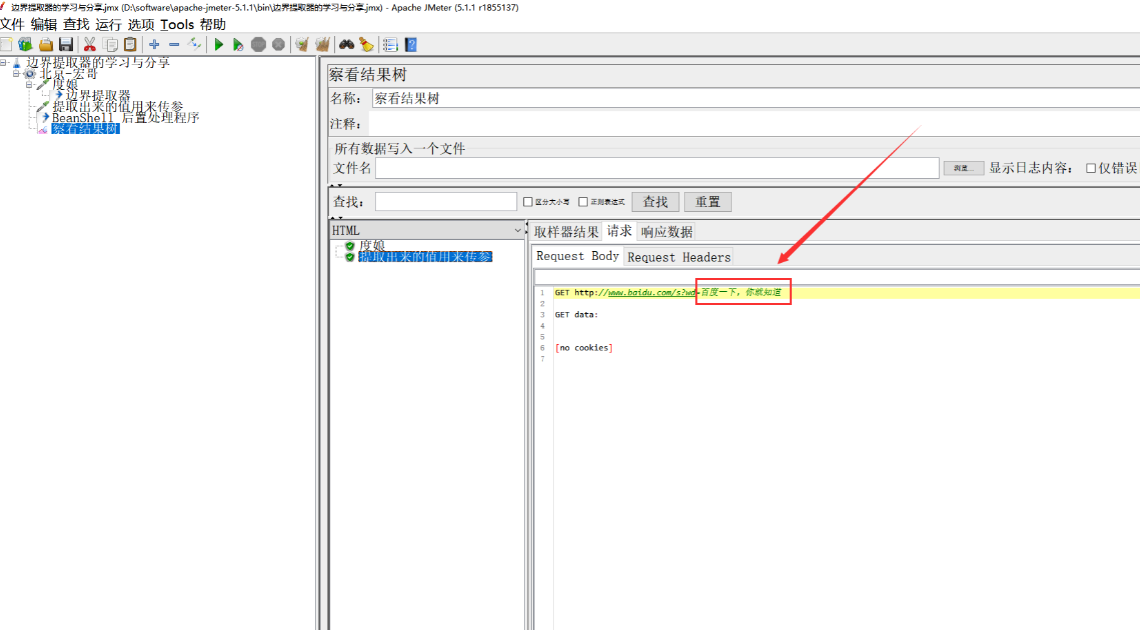
Task: Create a new test plan via toolbar
Action: (6, 45)
